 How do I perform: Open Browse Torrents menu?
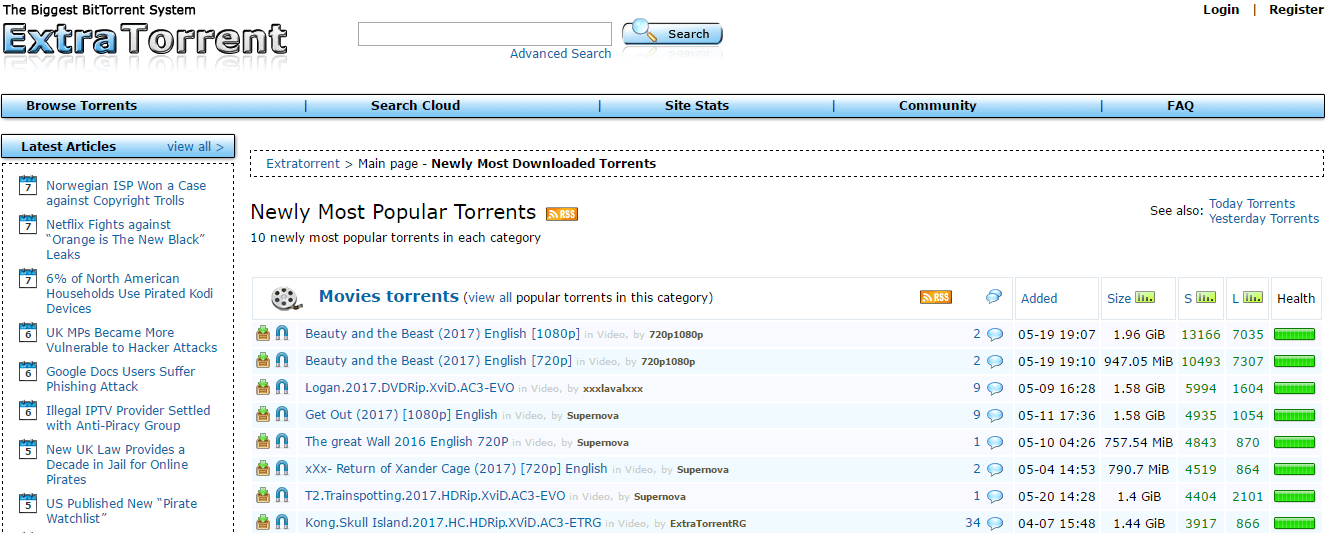[82, 106]
